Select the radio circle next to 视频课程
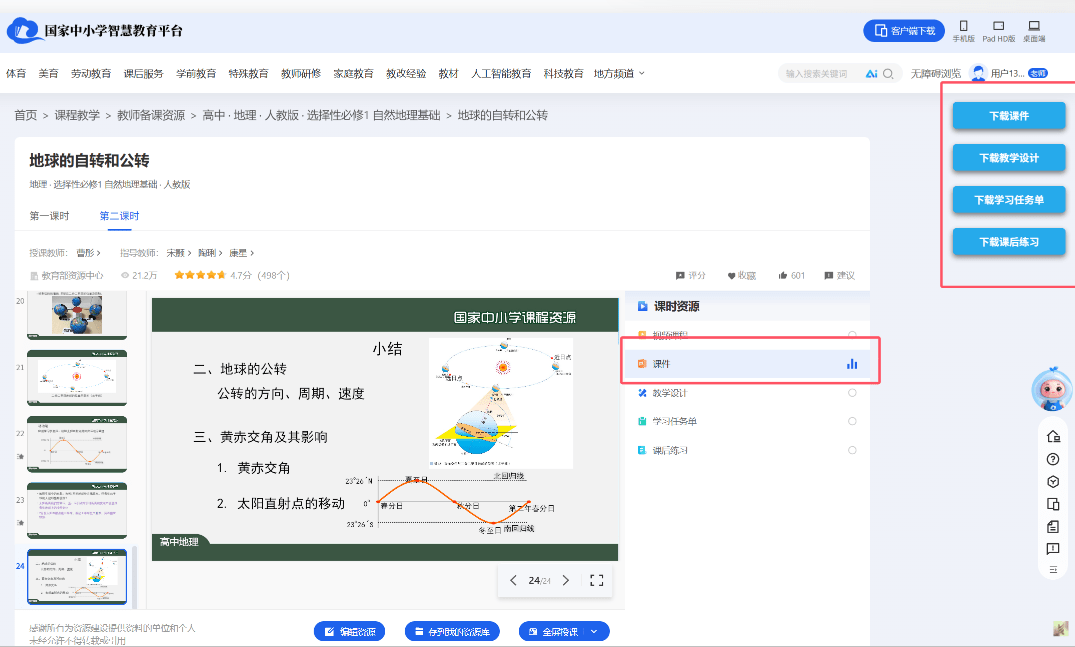Image resolution: width=1075 pixels, height=647 pixels. pyautogui.click(x=851, y=333)
